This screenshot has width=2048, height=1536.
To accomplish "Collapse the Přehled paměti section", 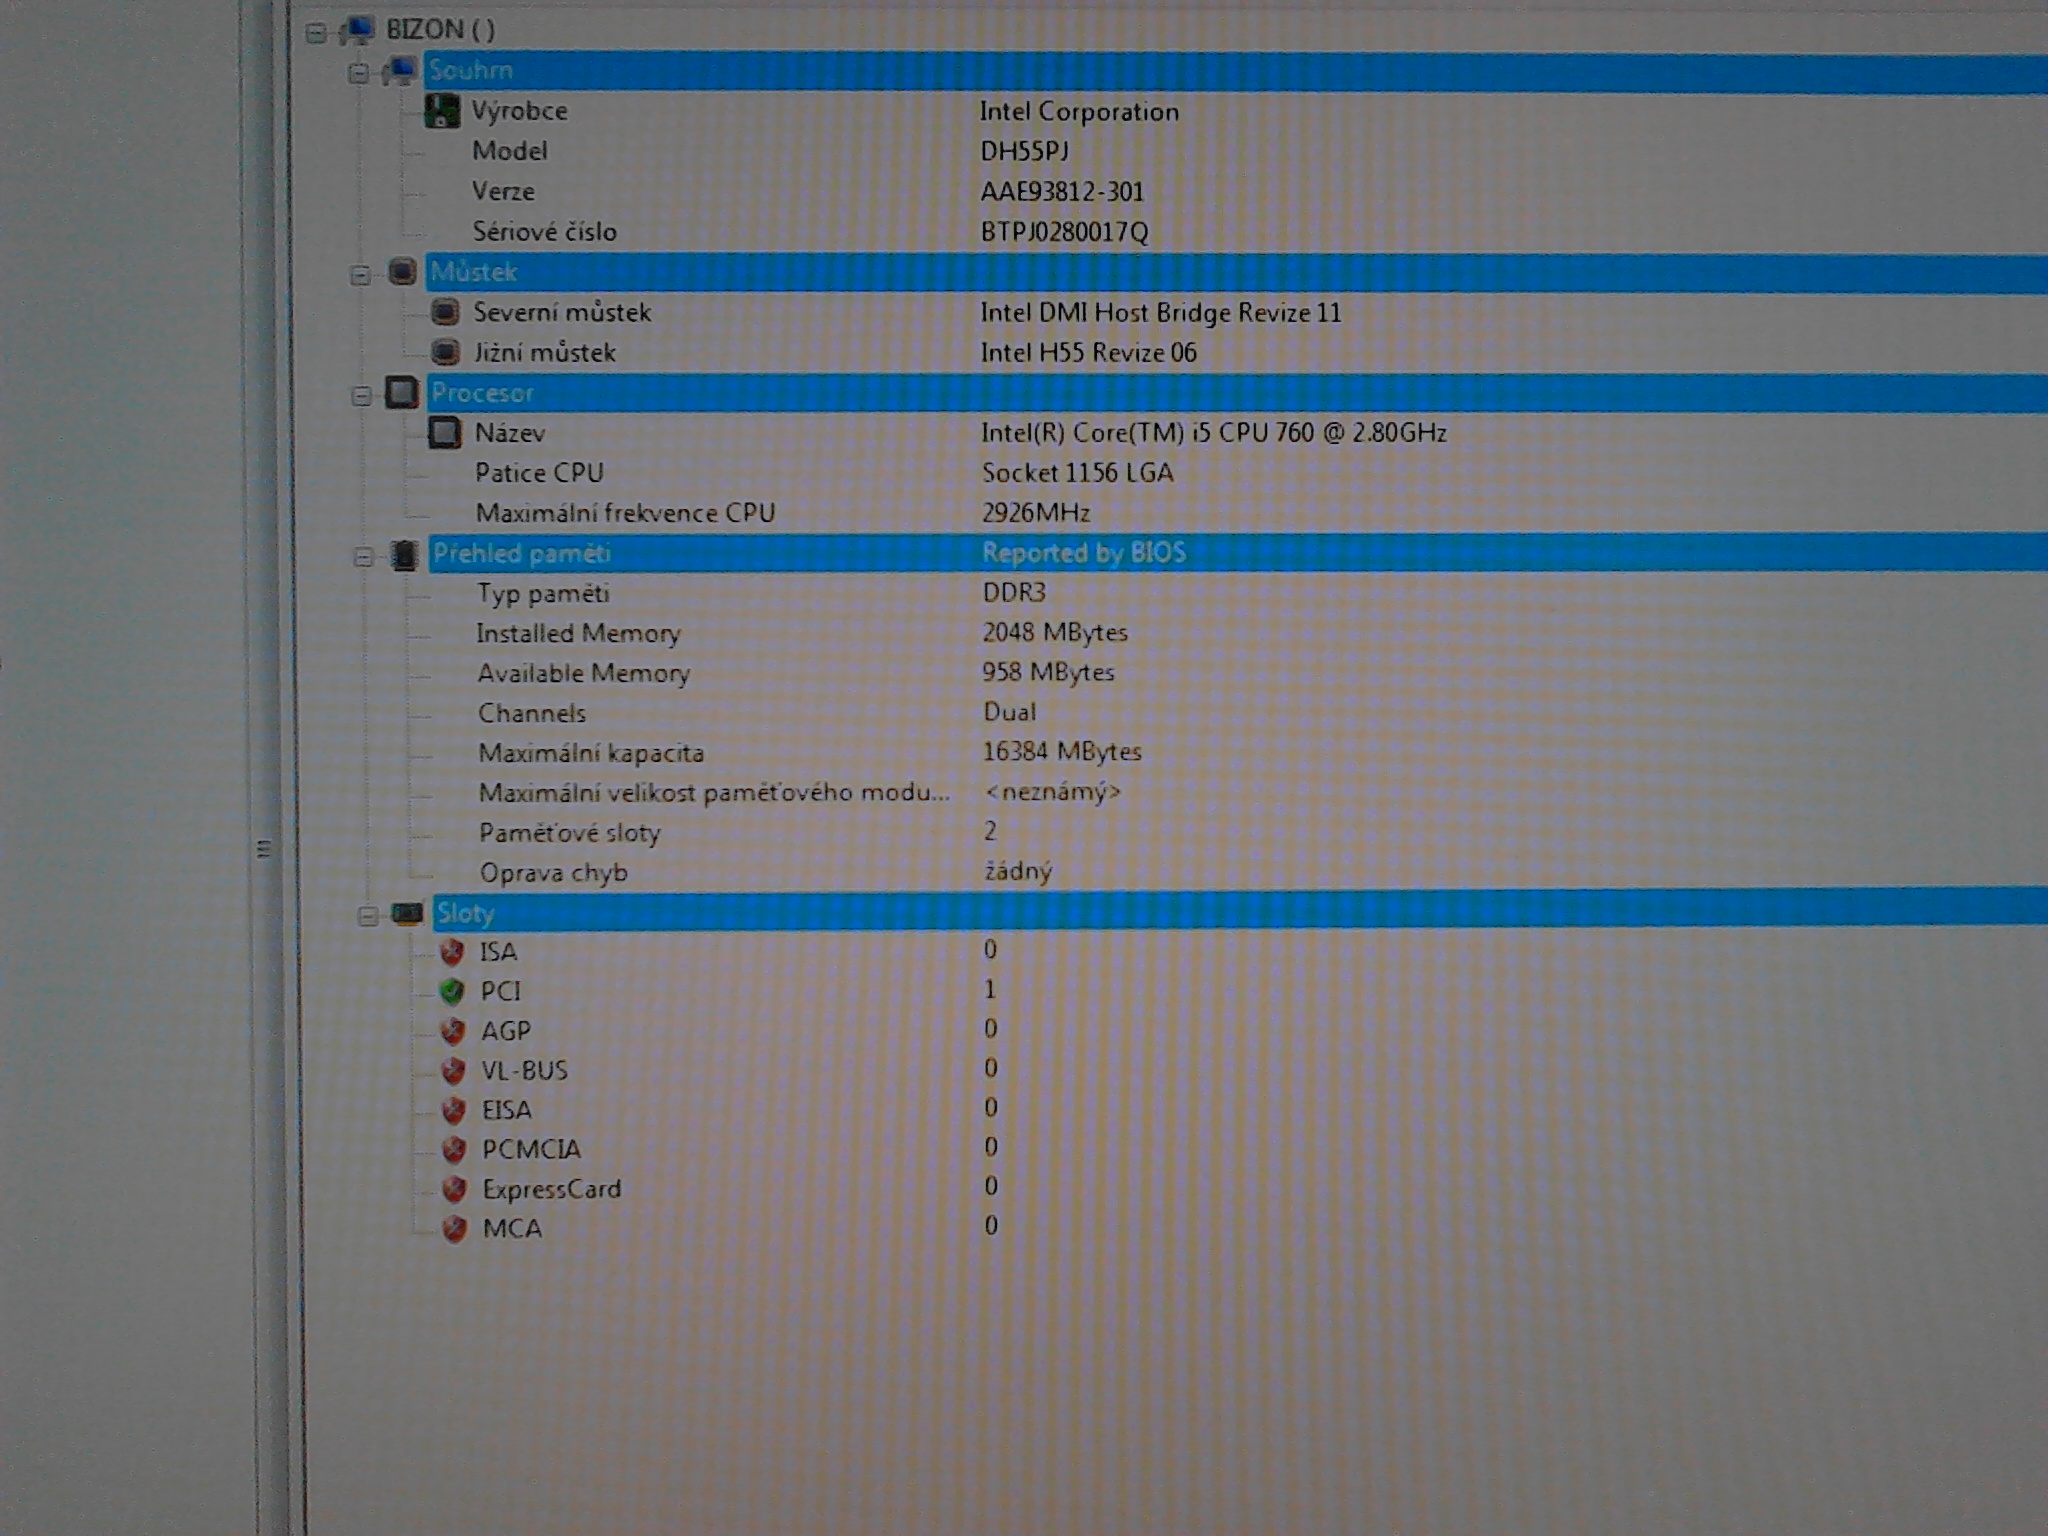I will (364, 557).
